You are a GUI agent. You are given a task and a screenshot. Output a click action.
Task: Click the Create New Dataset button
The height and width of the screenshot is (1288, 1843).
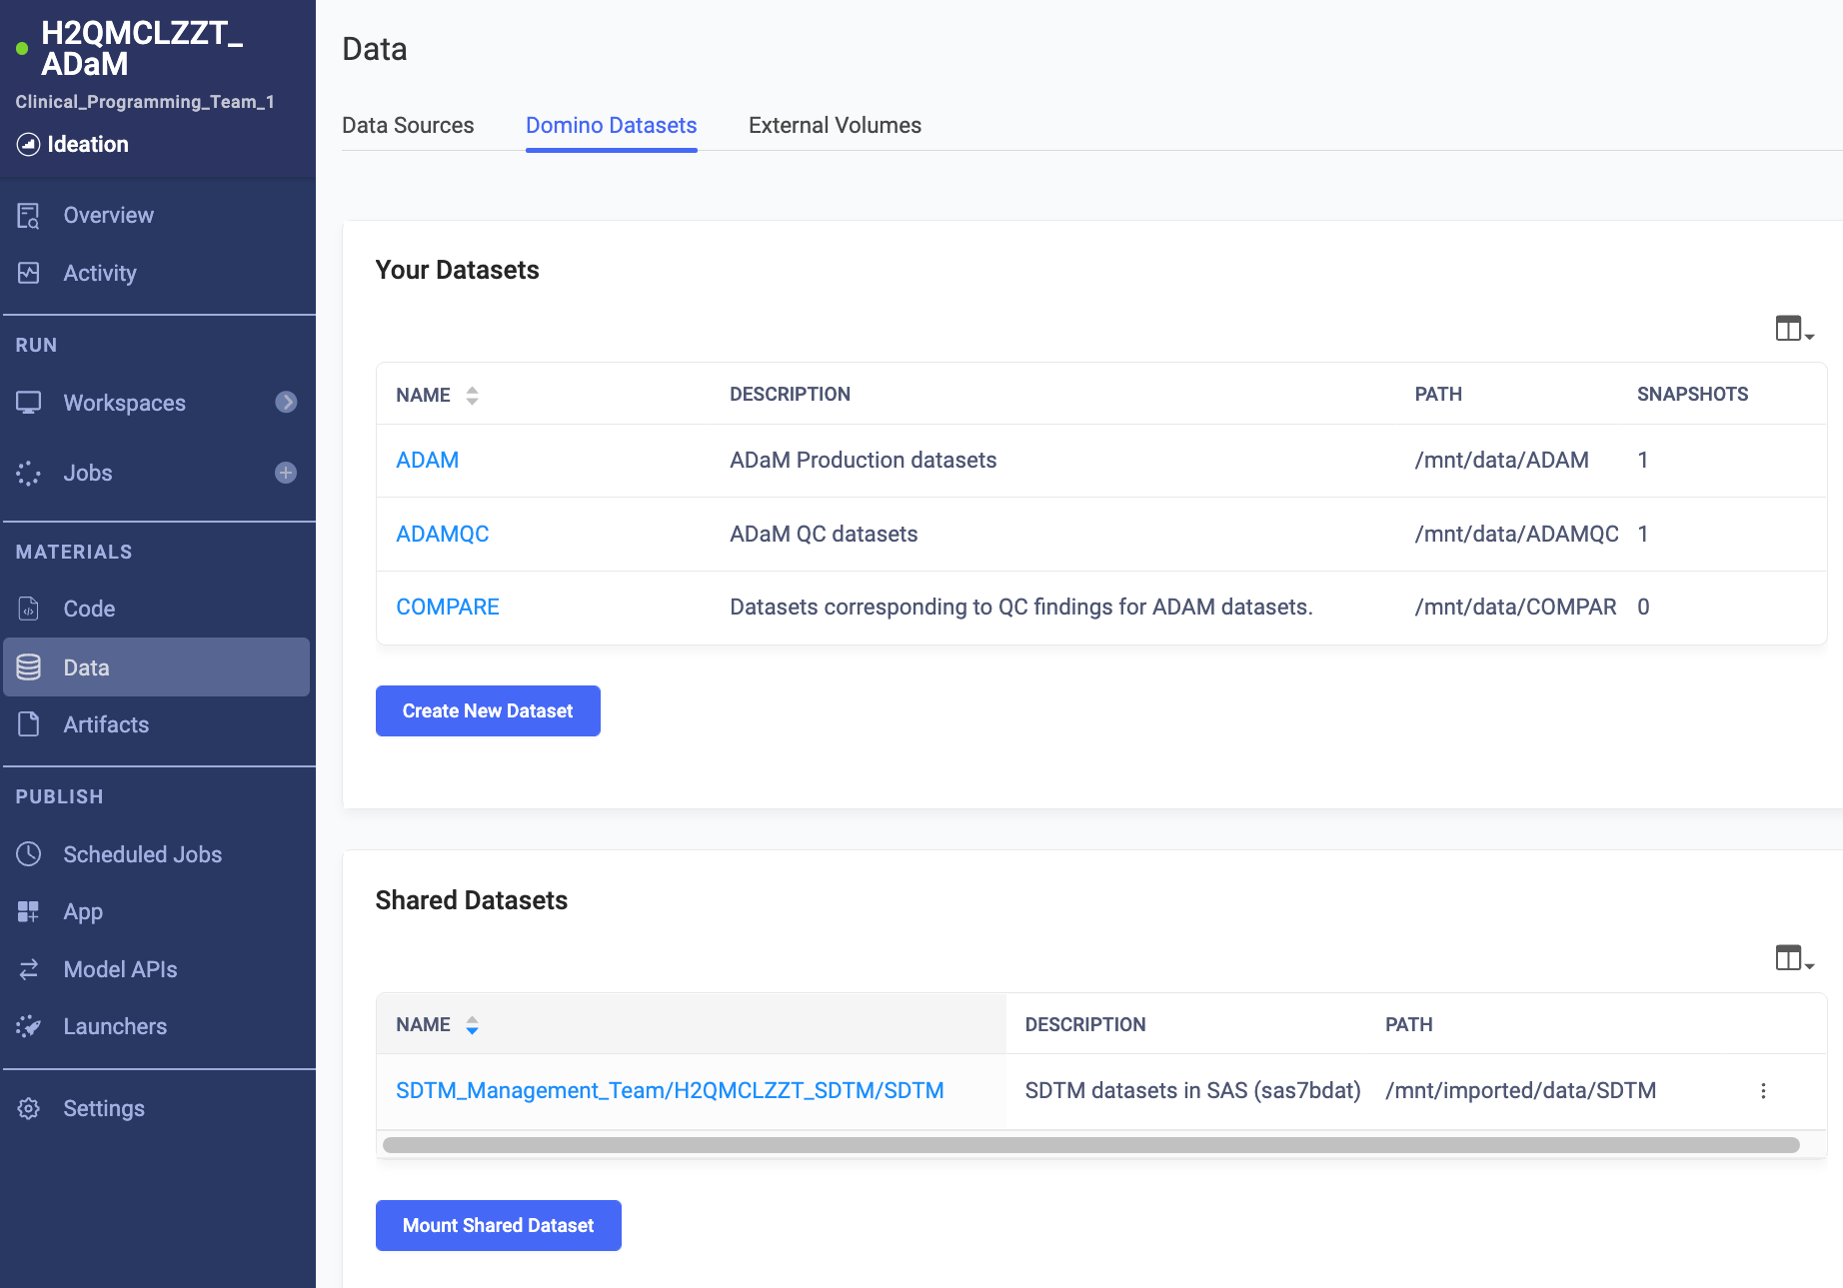[x=488, y=711]
